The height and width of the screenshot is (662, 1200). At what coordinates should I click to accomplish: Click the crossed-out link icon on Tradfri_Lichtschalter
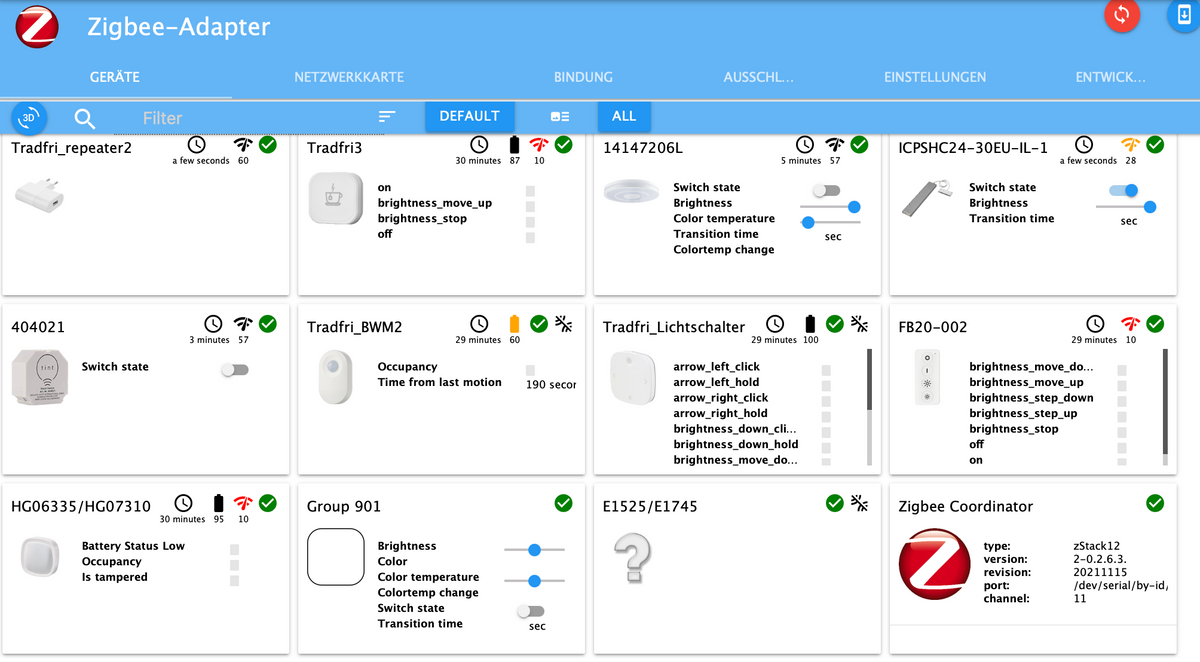tap(860, 324)
